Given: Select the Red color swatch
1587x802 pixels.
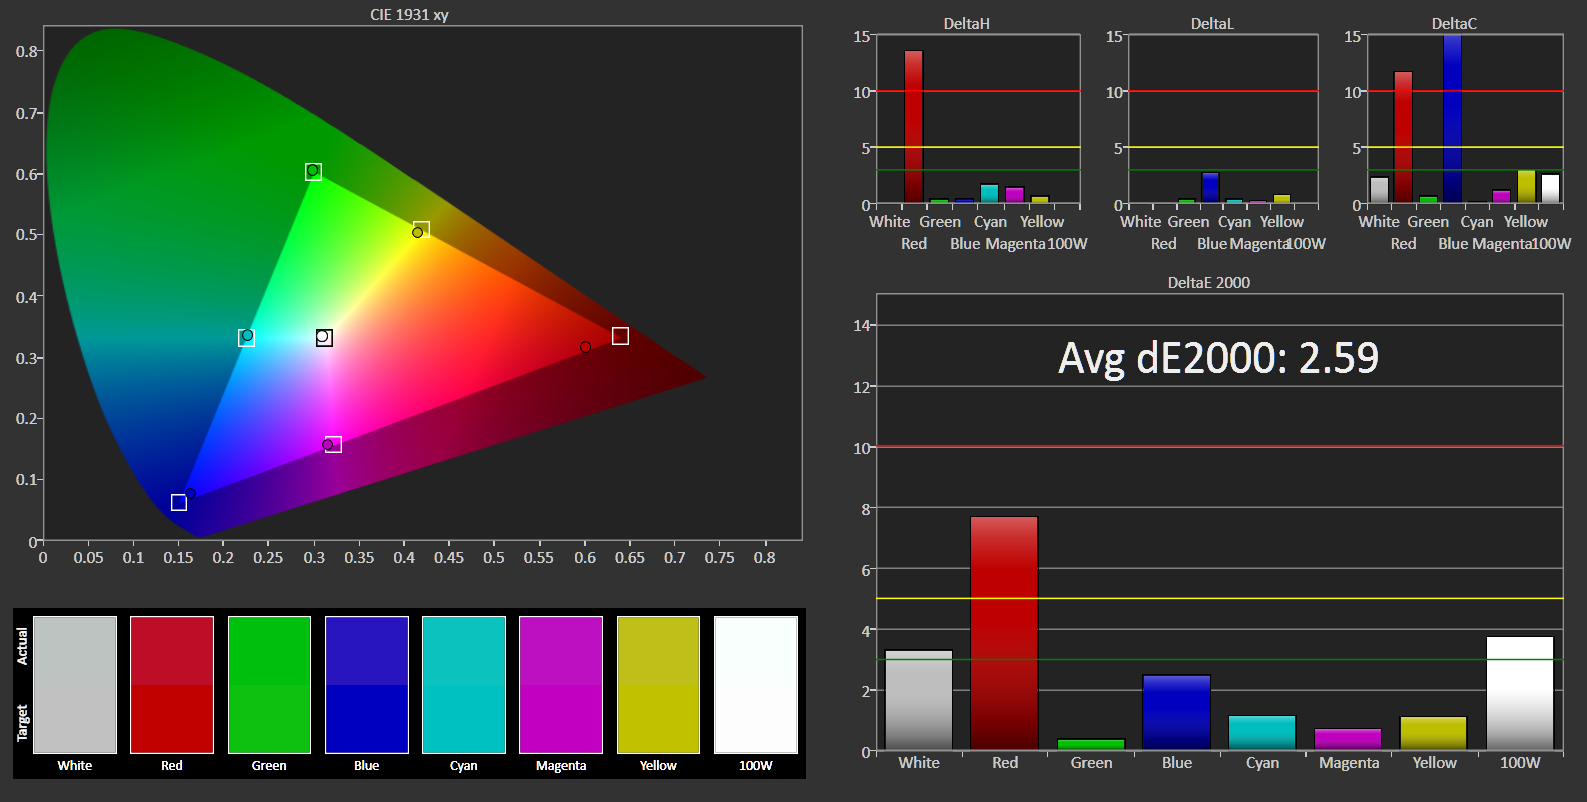Looking at the screenshot, I should [x=172, y=685].
